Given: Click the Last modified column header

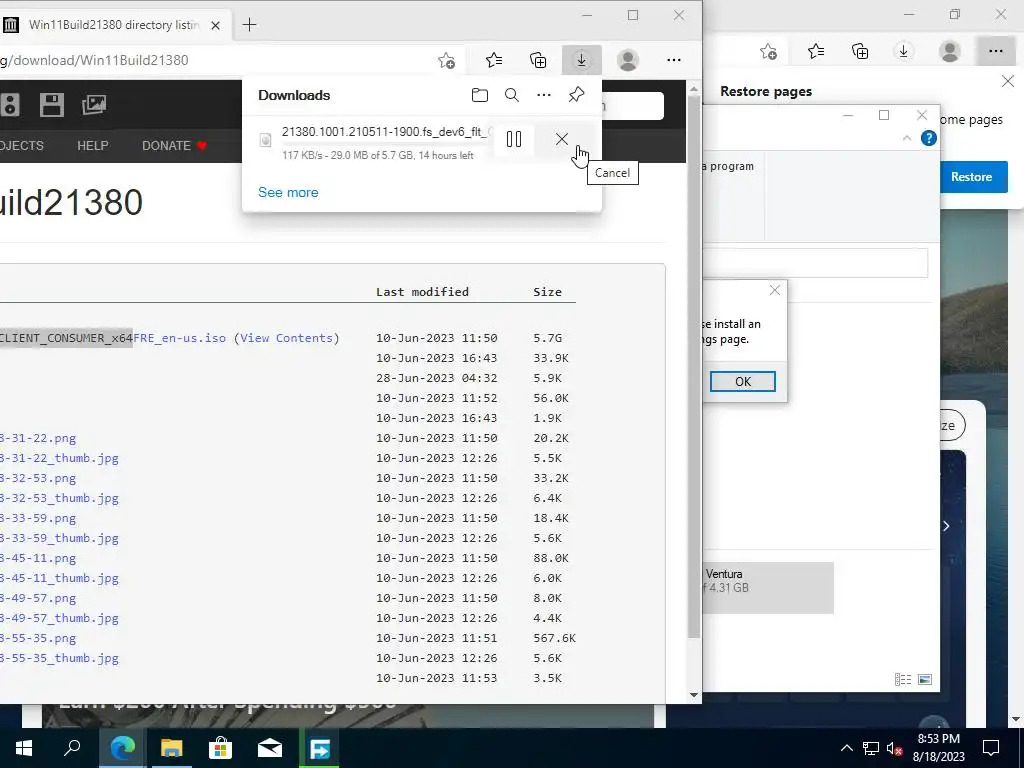Looking at the screenshot, I should click(x=423, y=292).
